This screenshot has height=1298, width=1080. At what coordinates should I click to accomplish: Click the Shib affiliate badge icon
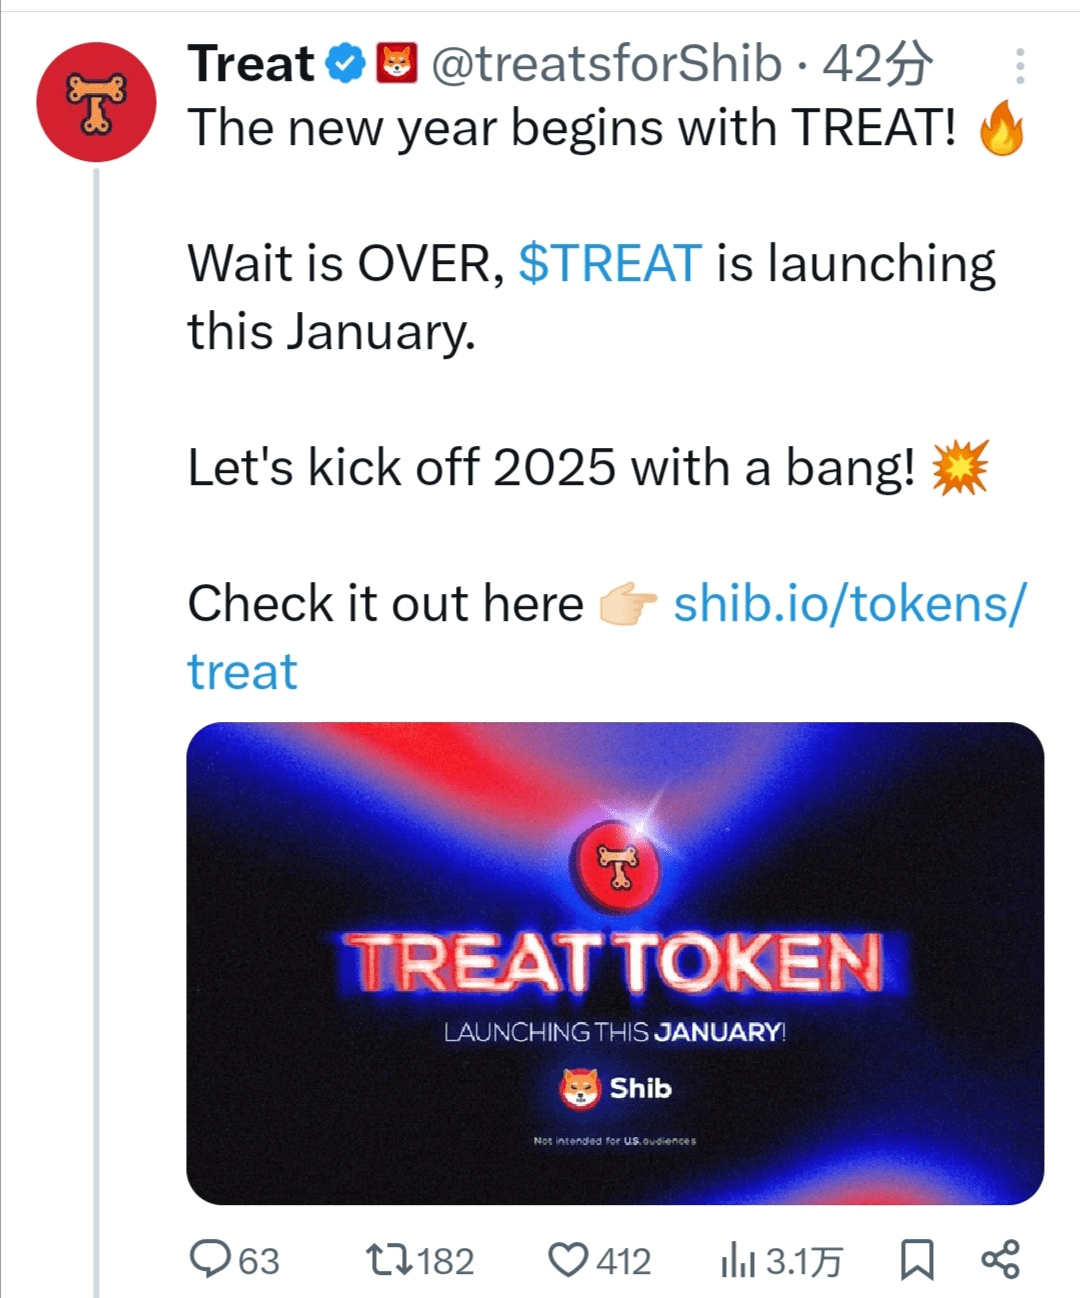click(x=397, y=64)
